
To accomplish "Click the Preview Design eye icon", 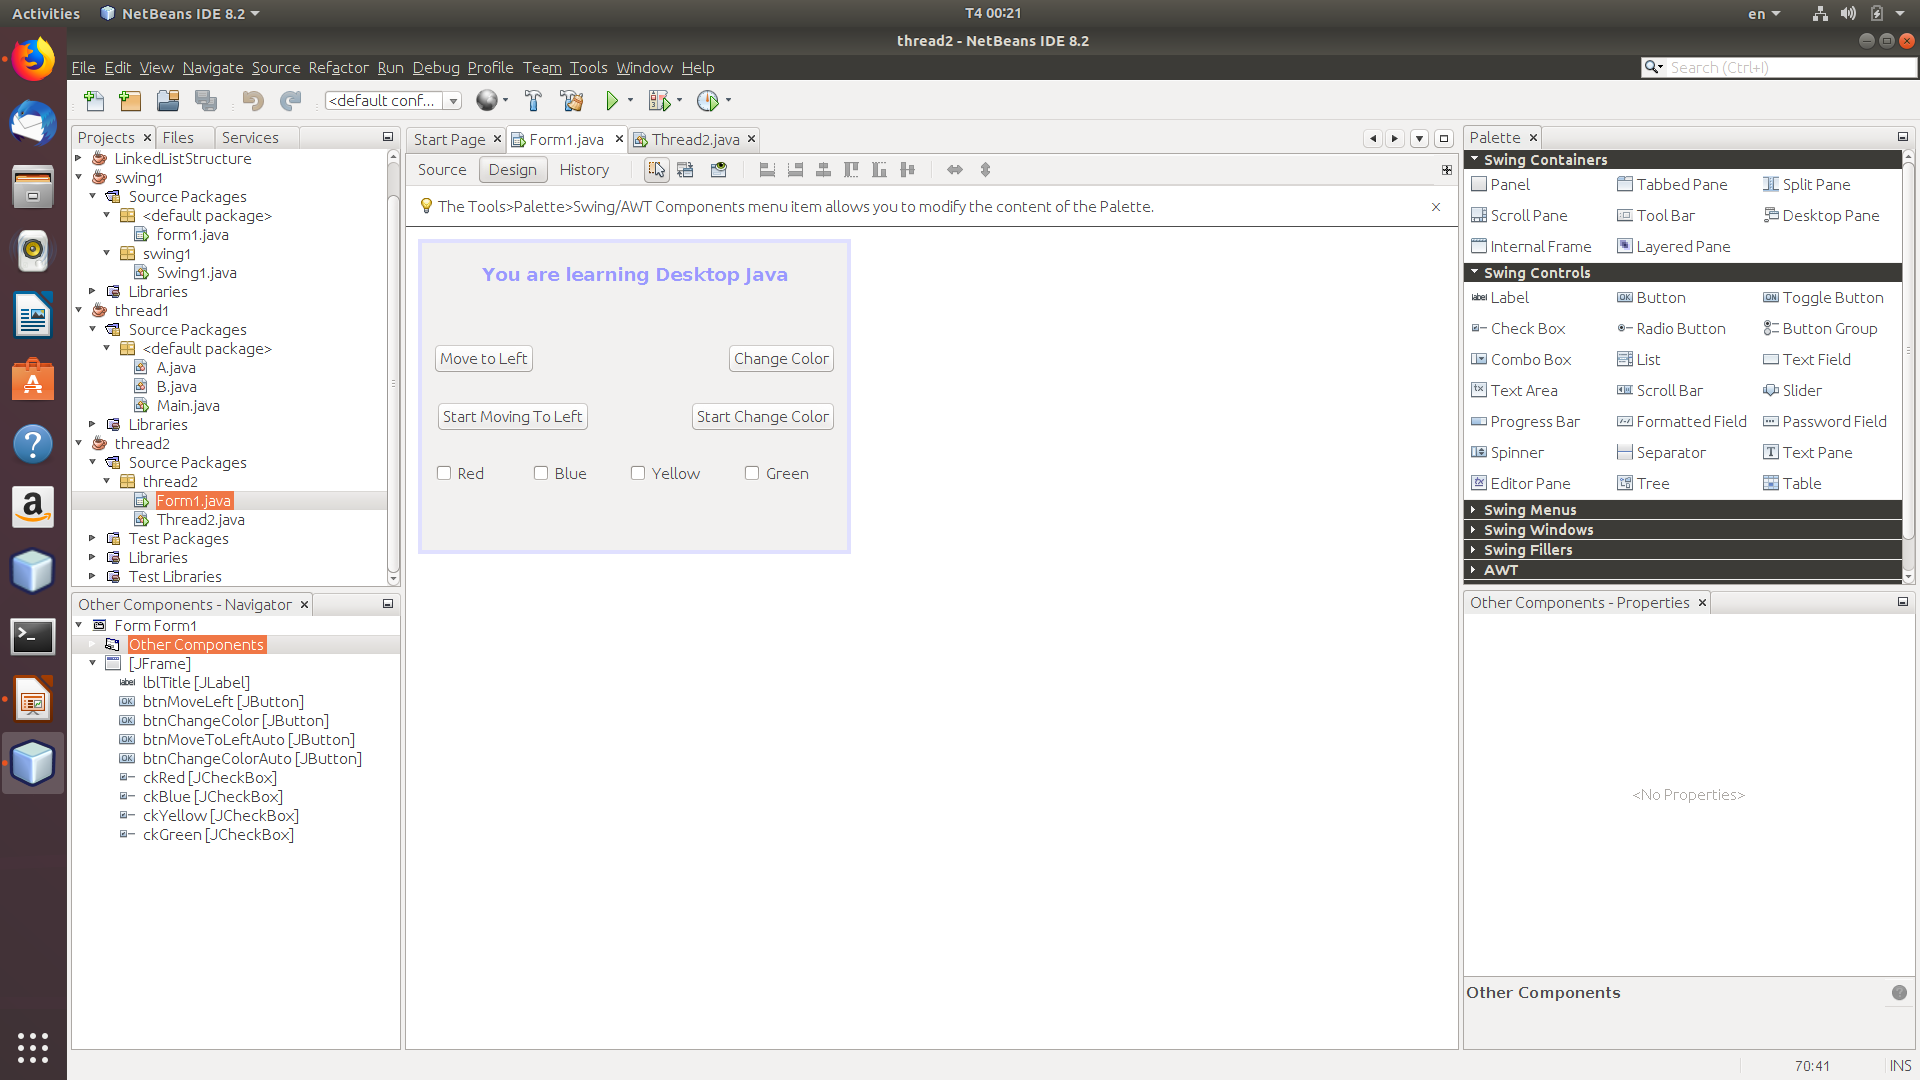I will [x=719, y=170].
